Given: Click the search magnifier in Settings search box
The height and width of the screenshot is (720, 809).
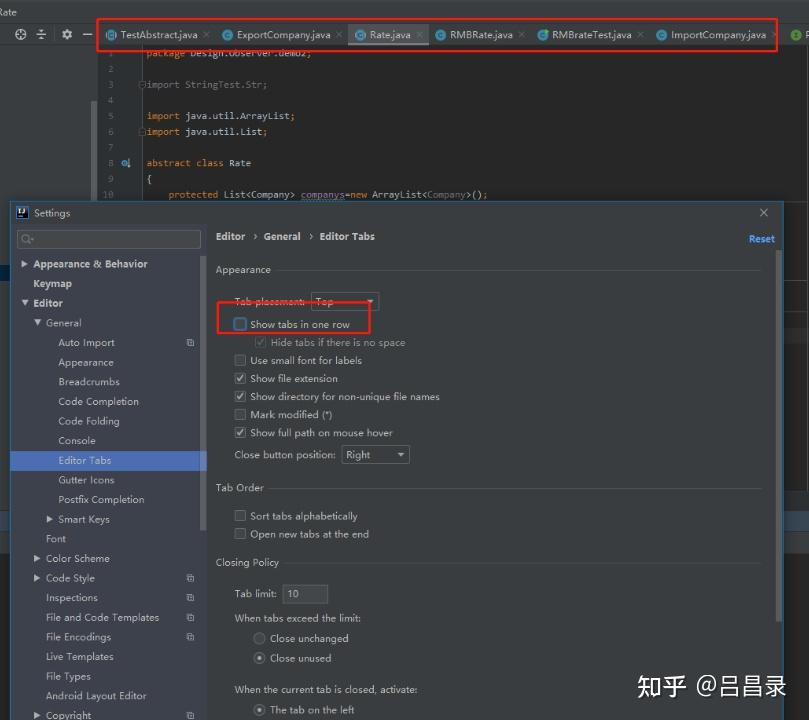Looking at the screenshot, I should click(x=26, y=238).
